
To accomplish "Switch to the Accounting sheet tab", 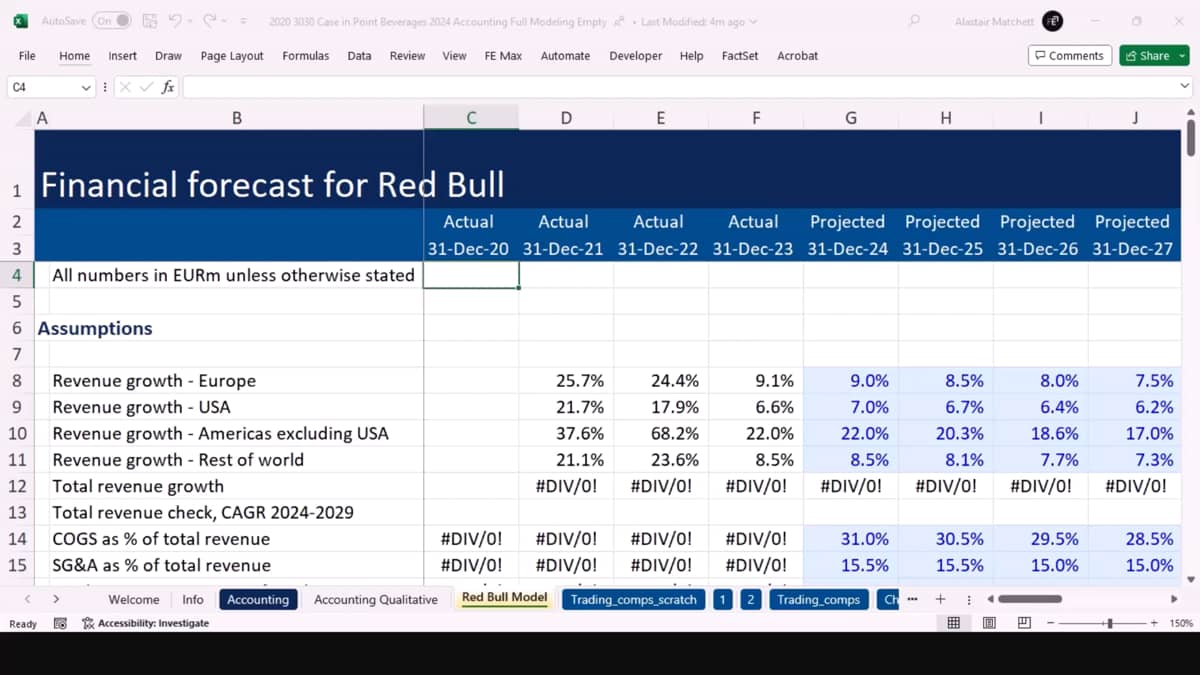I will coord(258,599).
